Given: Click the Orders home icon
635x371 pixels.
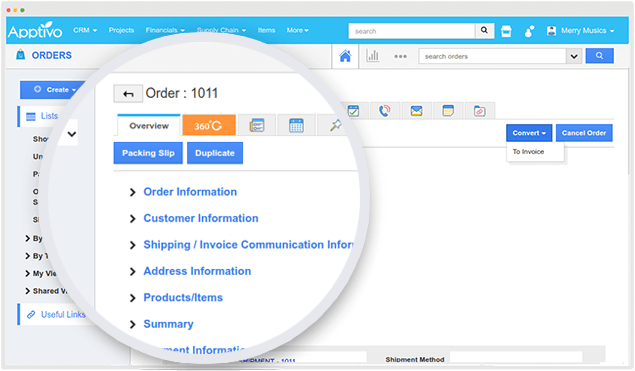Looking at the screenshot, I should coord(345,56).
